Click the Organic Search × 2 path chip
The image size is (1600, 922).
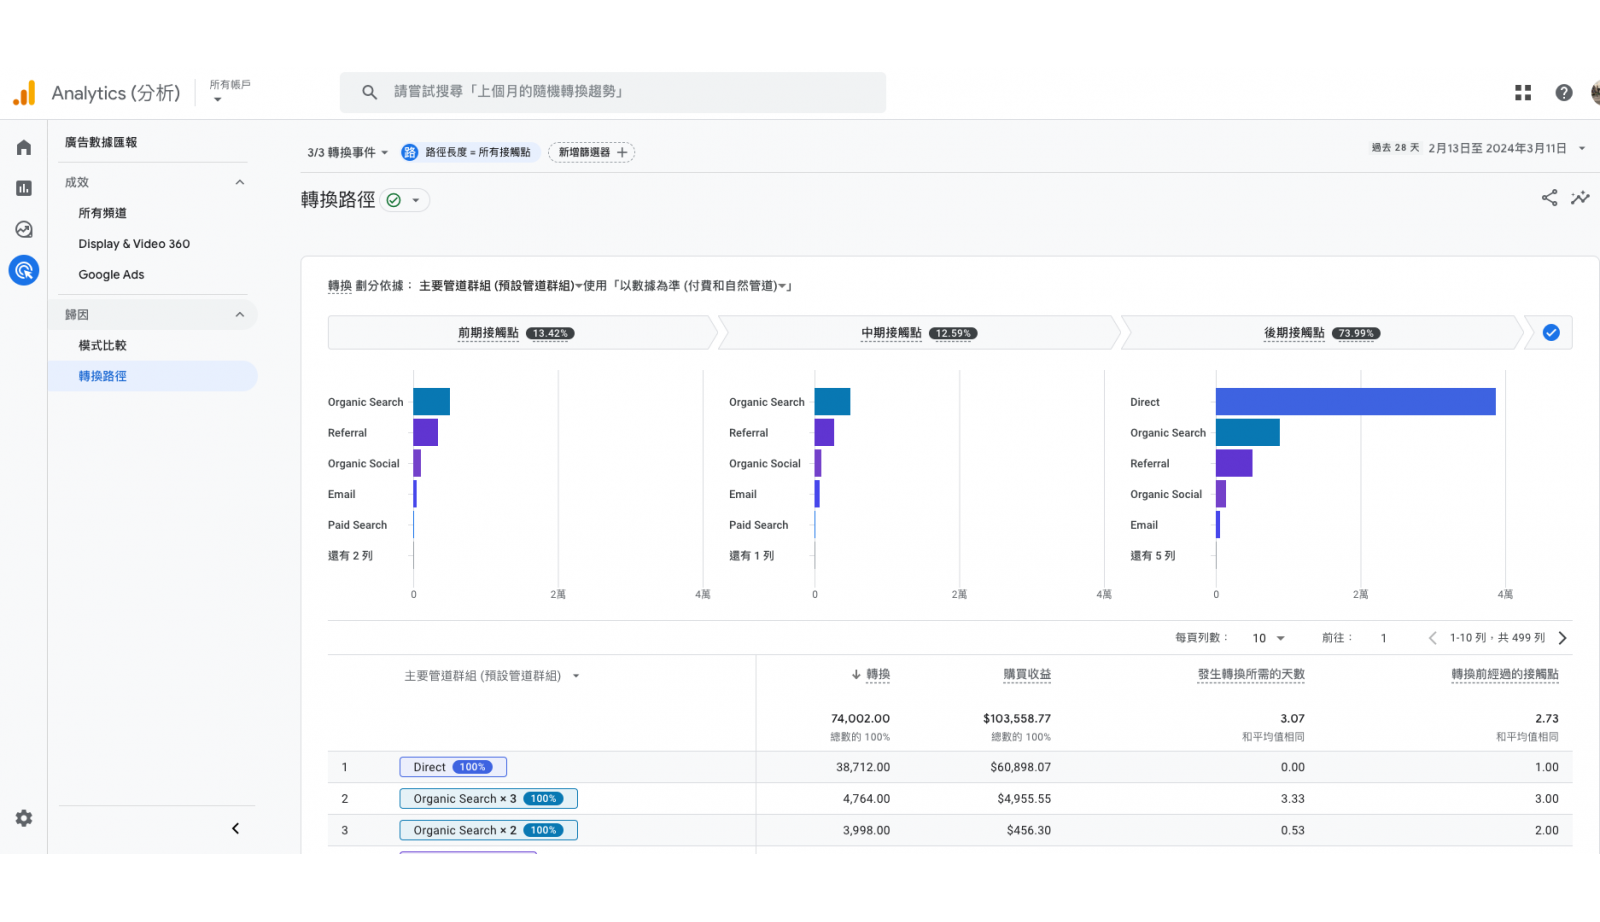click(488, 830)
